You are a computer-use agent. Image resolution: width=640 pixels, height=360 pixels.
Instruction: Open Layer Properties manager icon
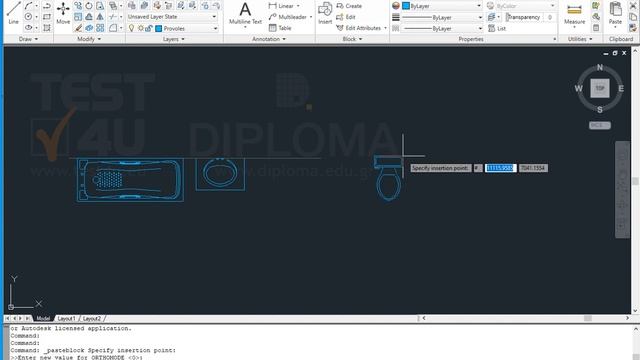click(x=131, y=5)
